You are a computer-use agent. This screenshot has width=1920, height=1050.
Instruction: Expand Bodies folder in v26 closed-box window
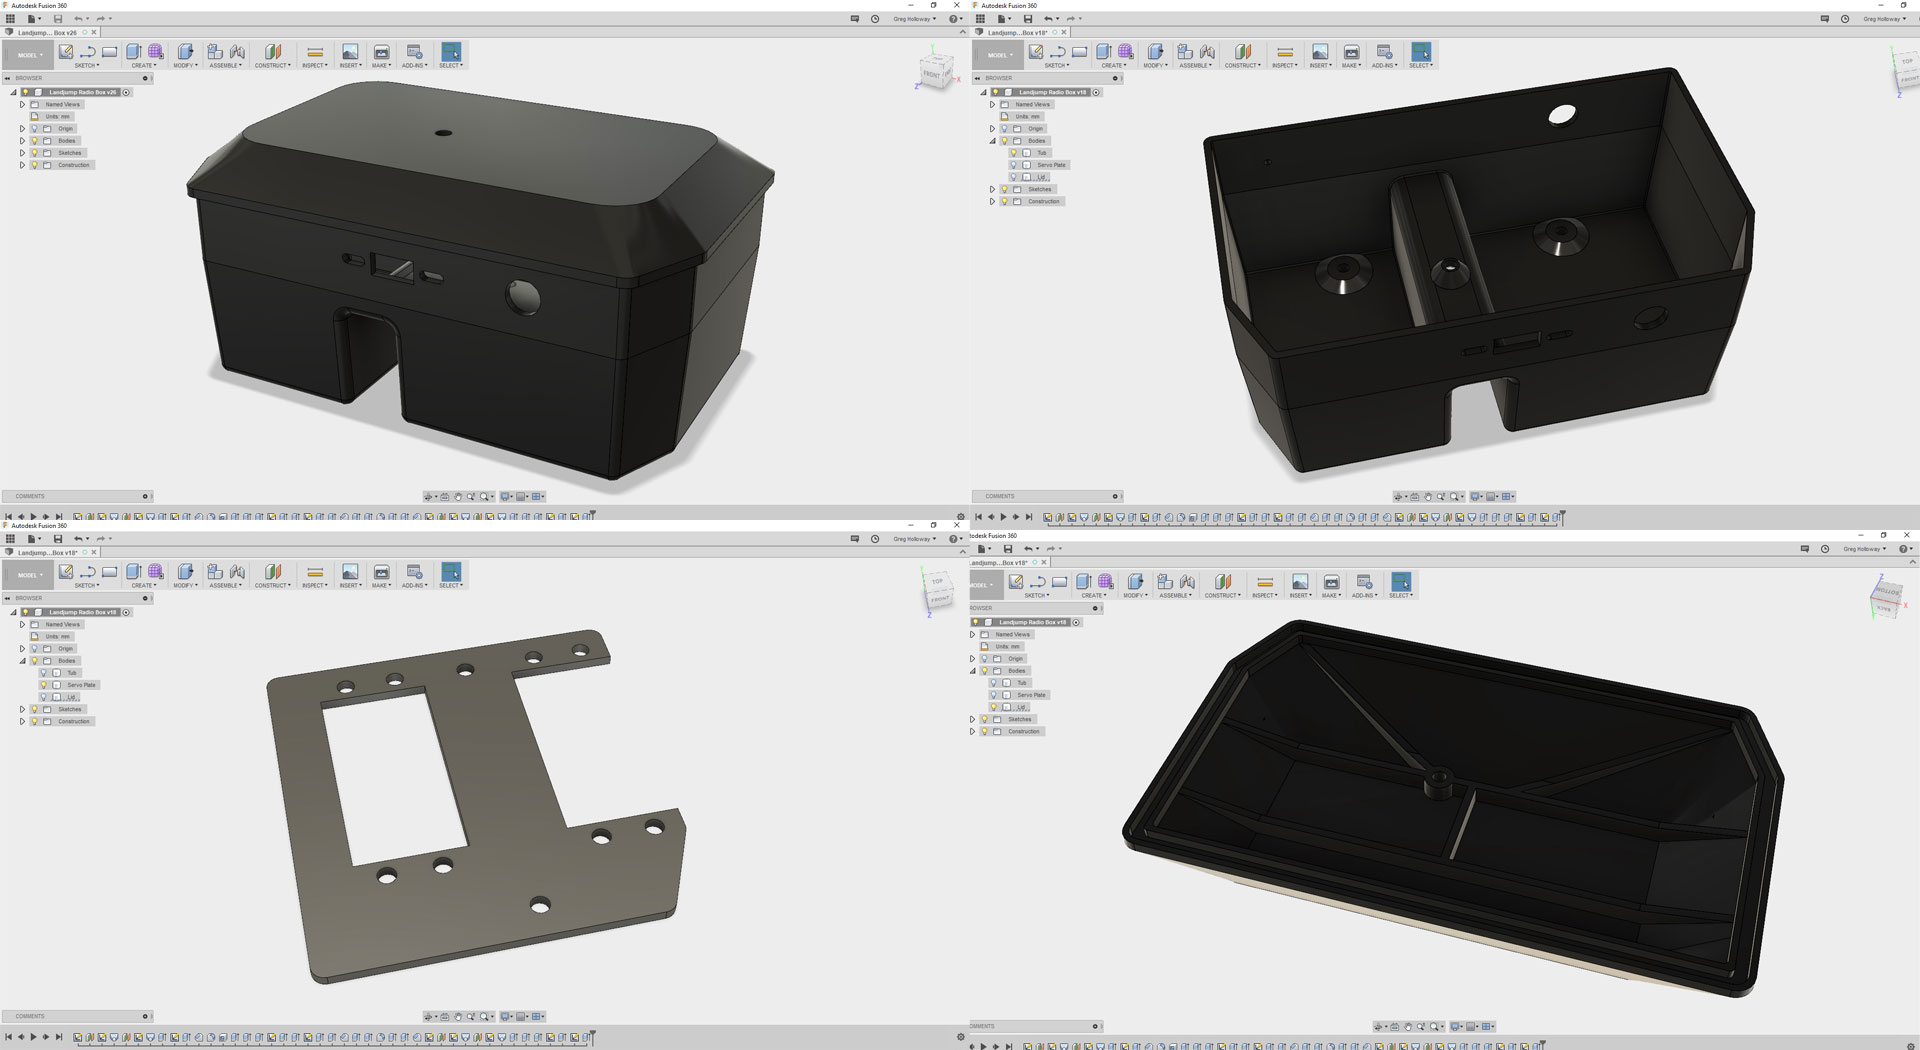pyautogui.click(x=23, y=141)
